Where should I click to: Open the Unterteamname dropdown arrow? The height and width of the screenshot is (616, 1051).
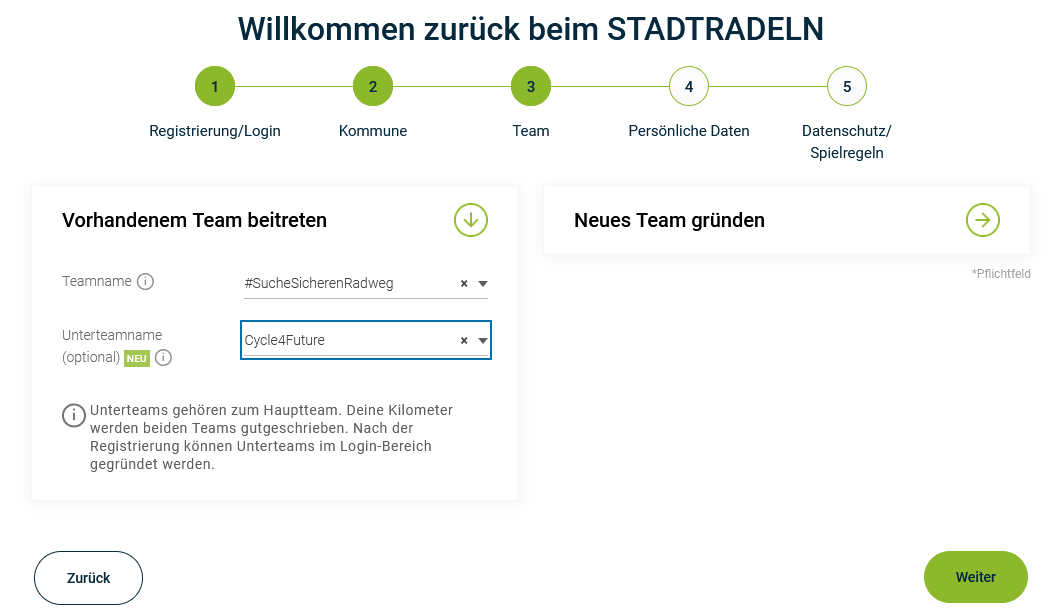pyautogui.click(x=482, y=341)
